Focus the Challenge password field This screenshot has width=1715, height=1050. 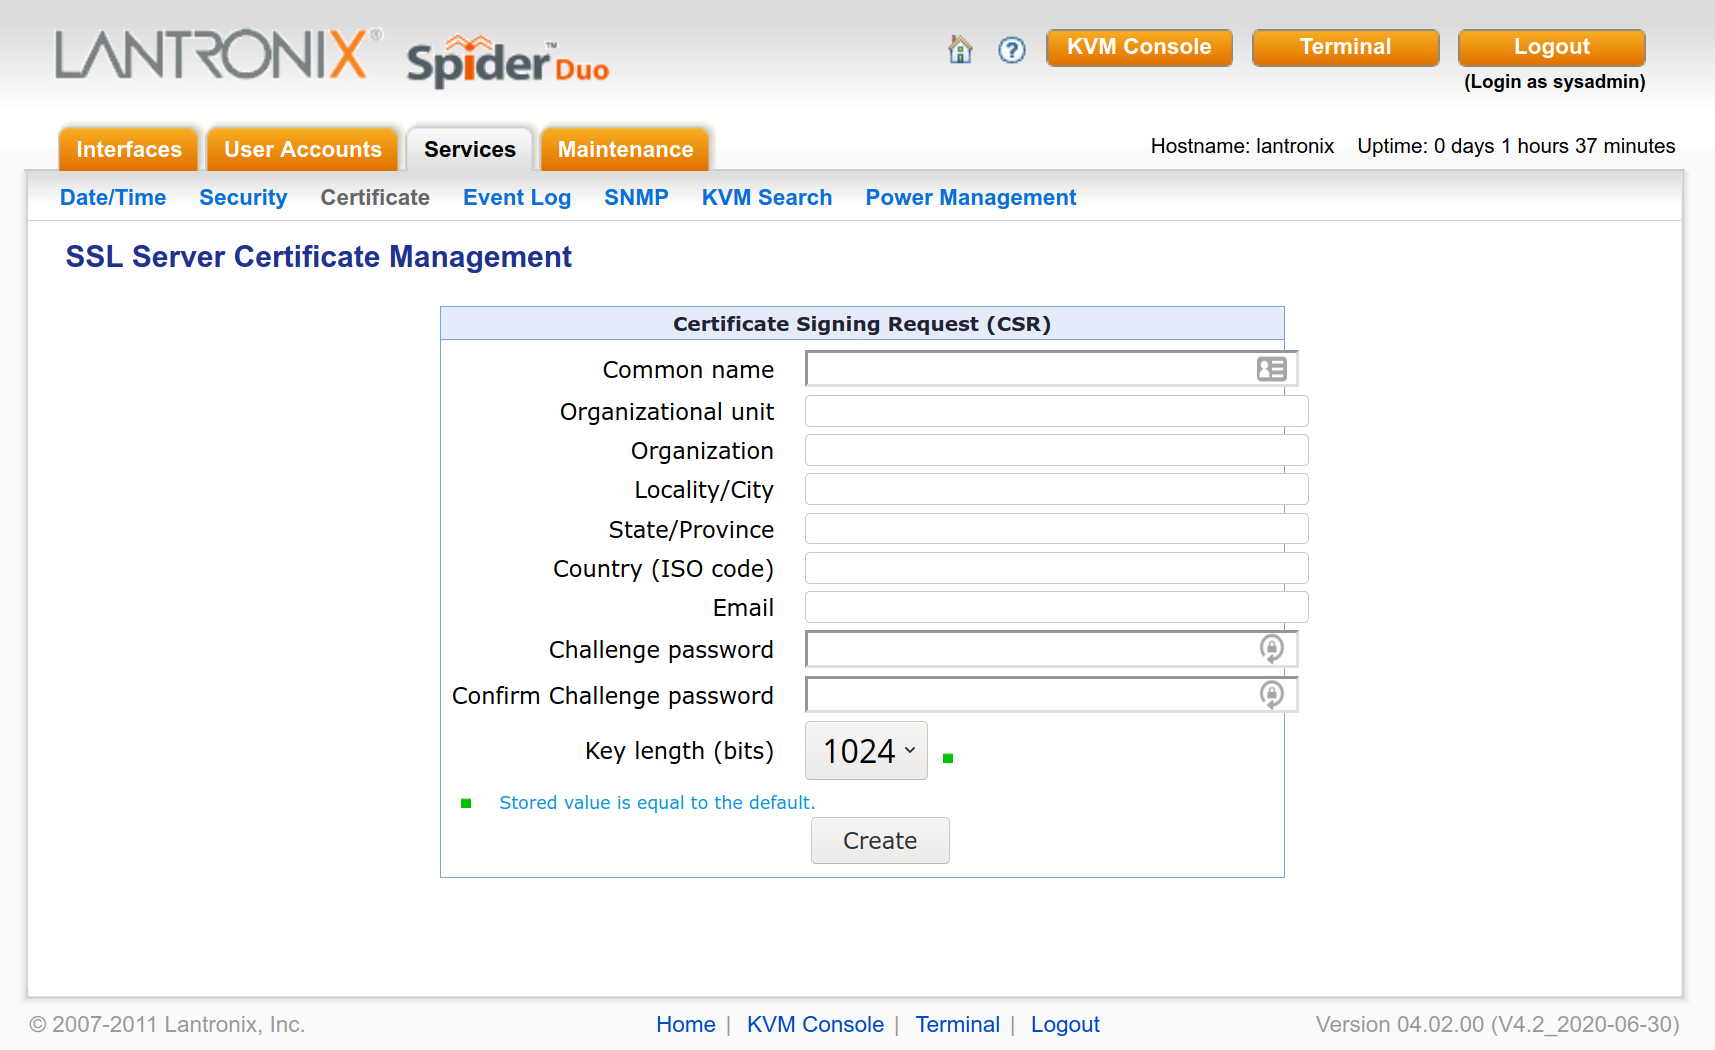(1051, 649)
